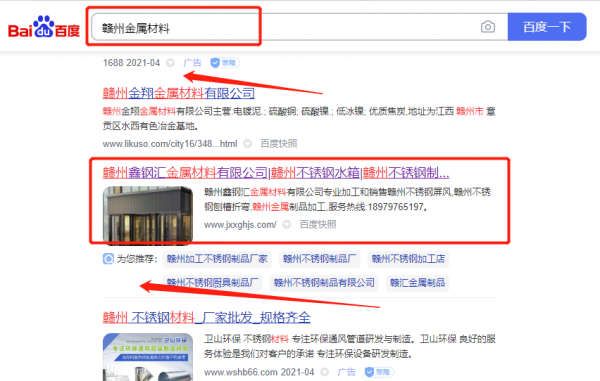The width and height of the screenshot is (600, 381).
Task: Expand dropdown arrow after 1688 2021-04
Action: click(x=171, y=63)
